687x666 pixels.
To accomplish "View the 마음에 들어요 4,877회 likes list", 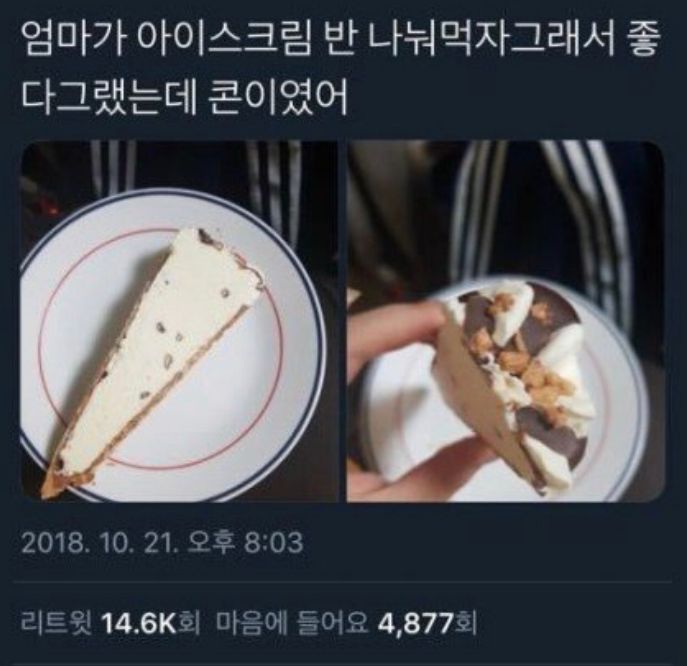I will click(347, 622).
